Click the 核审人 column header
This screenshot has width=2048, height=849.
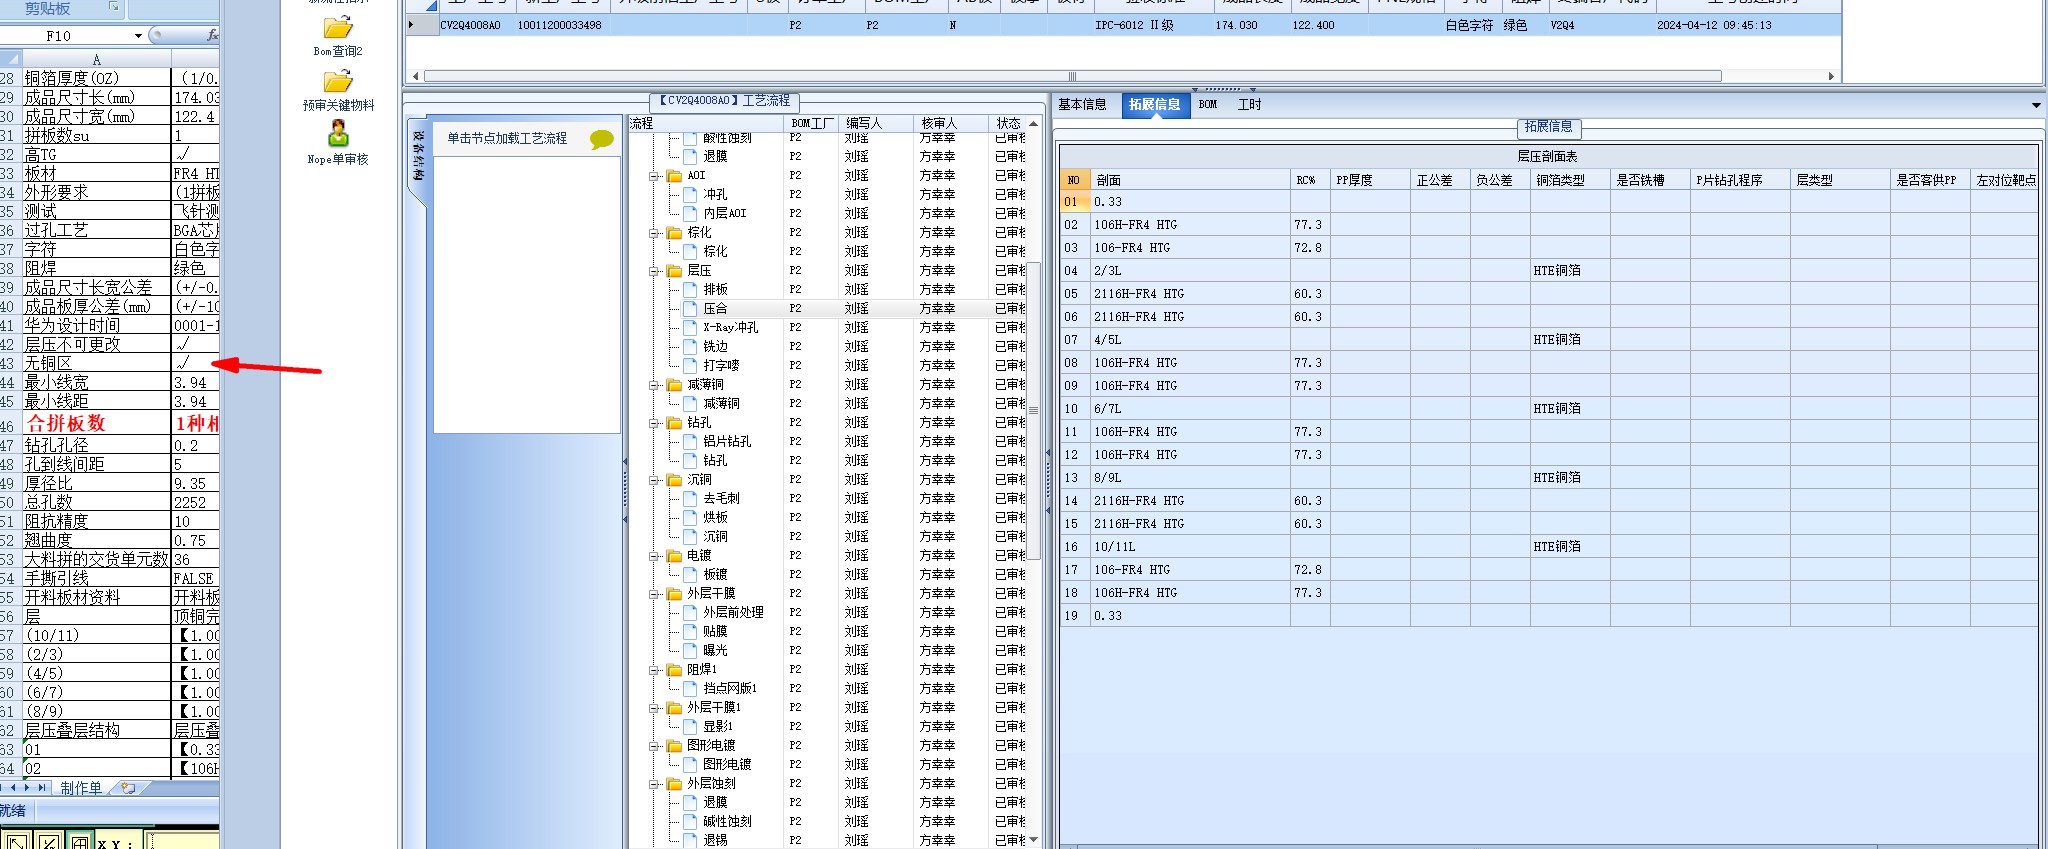click(x=950, y=123)
